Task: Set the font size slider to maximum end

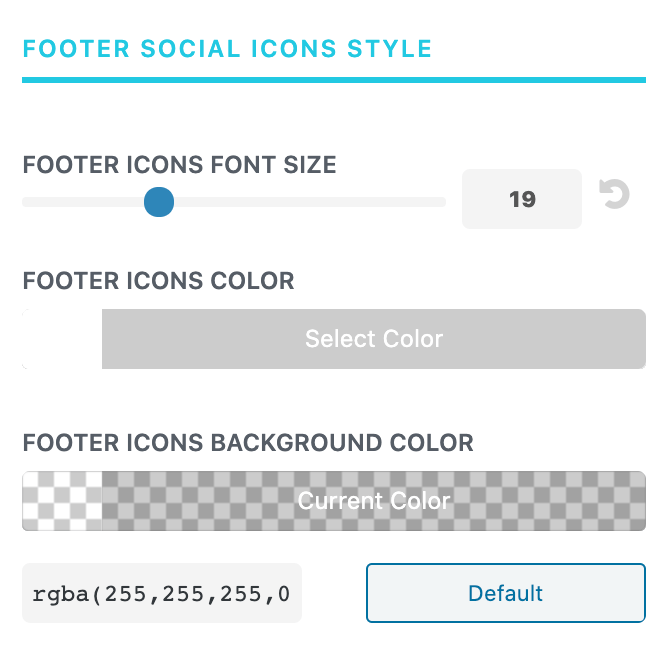Action: (x=442, y=202)
